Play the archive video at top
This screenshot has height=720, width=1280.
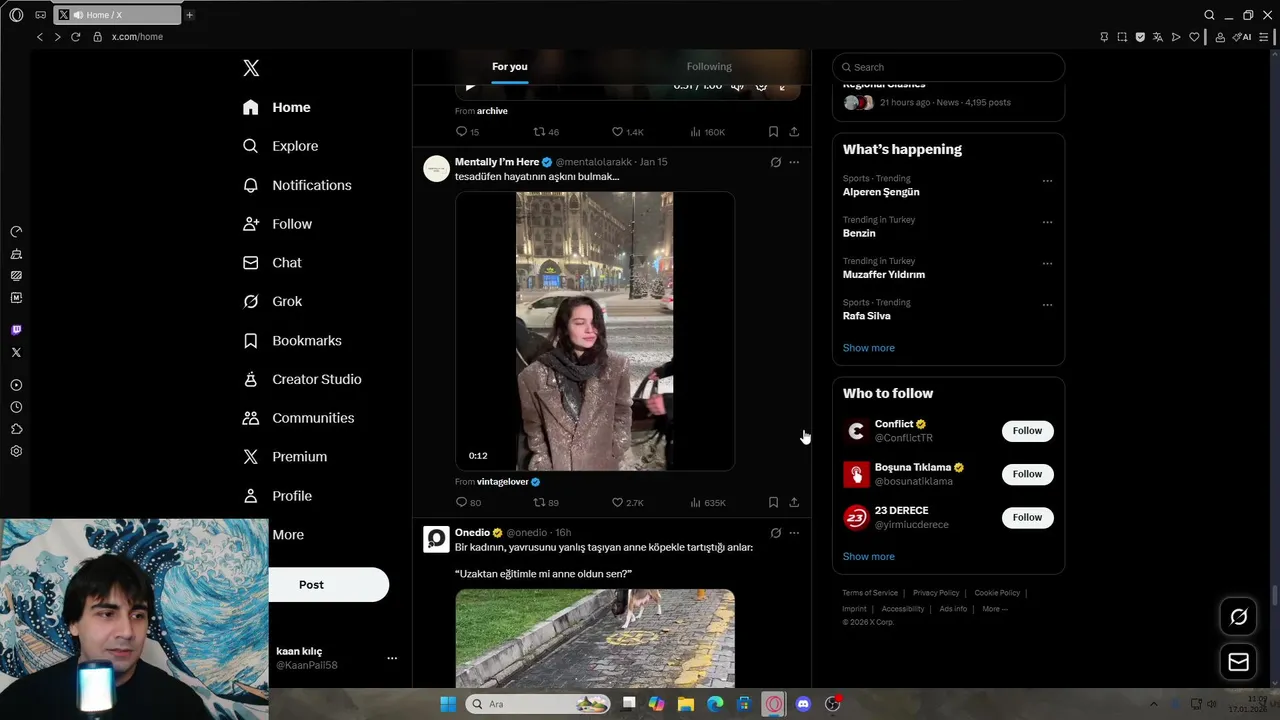click(x=470, y=86)
